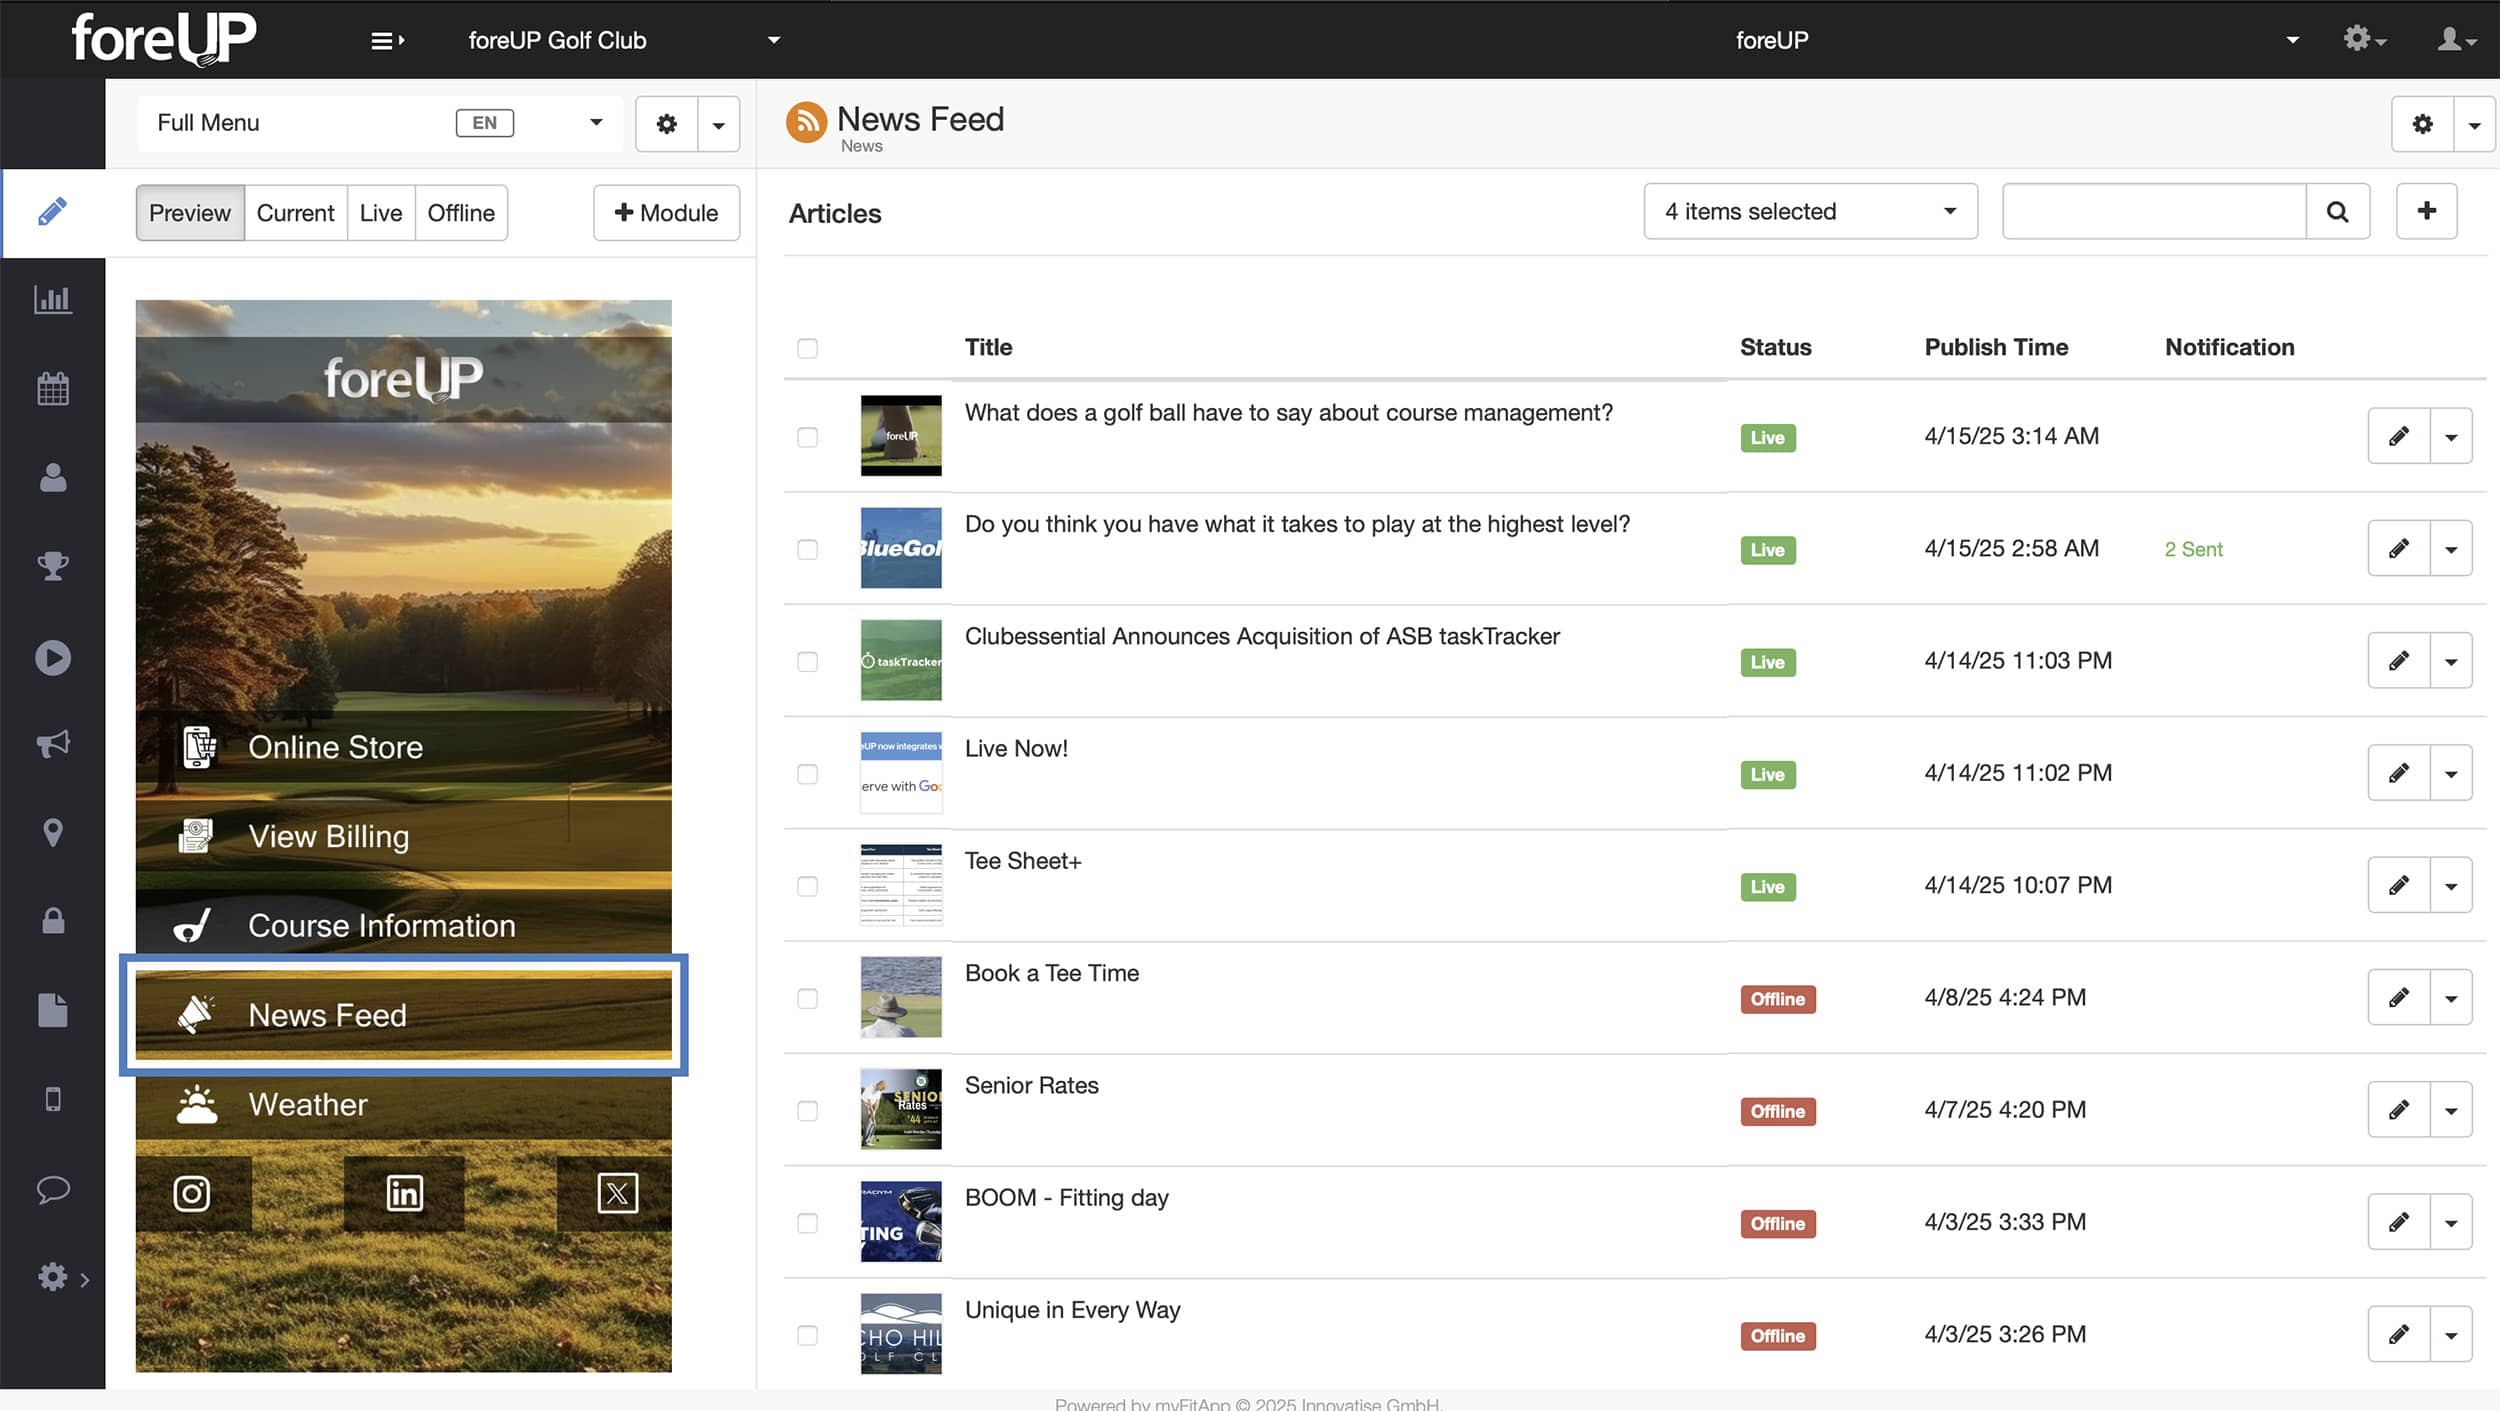Edit the 'What does a golf ball' article

(2399, 436)
